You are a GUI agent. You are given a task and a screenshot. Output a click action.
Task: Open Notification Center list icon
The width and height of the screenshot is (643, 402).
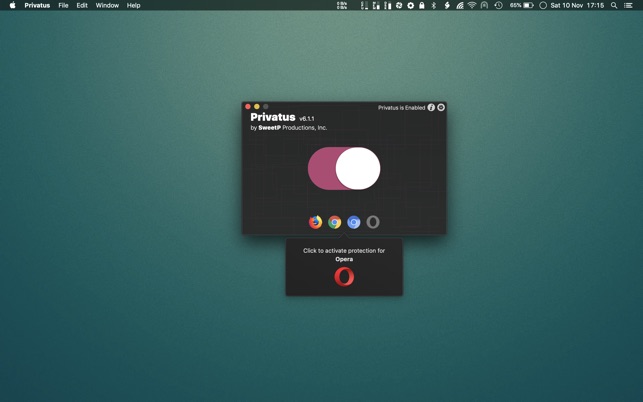click(628, 5)
